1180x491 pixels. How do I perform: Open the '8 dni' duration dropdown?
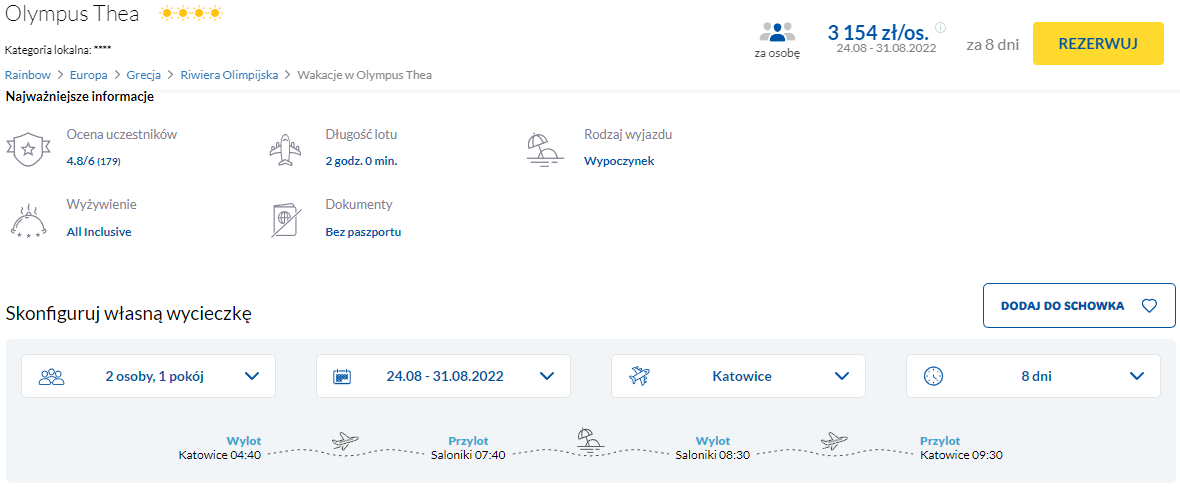pos(1033,376)
